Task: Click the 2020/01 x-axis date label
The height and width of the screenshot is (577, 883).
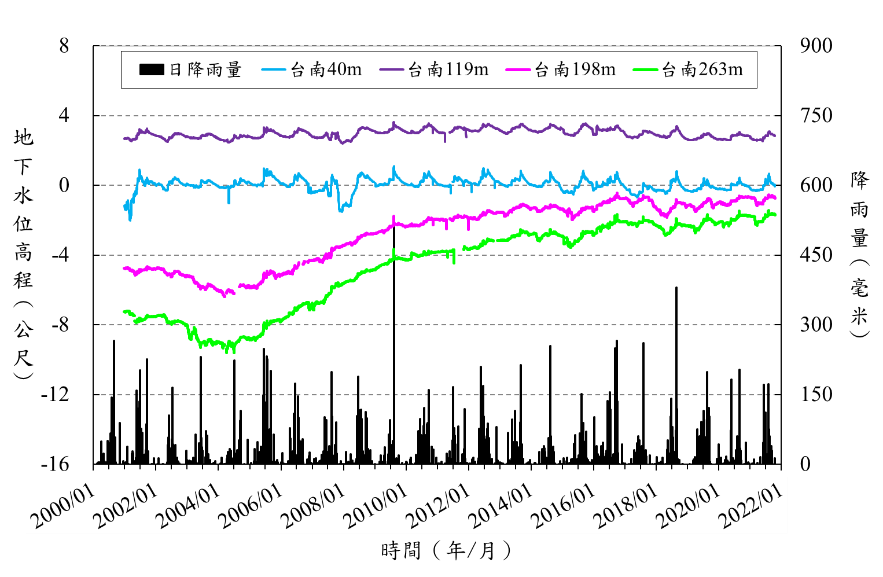Action: click(689, 504)
